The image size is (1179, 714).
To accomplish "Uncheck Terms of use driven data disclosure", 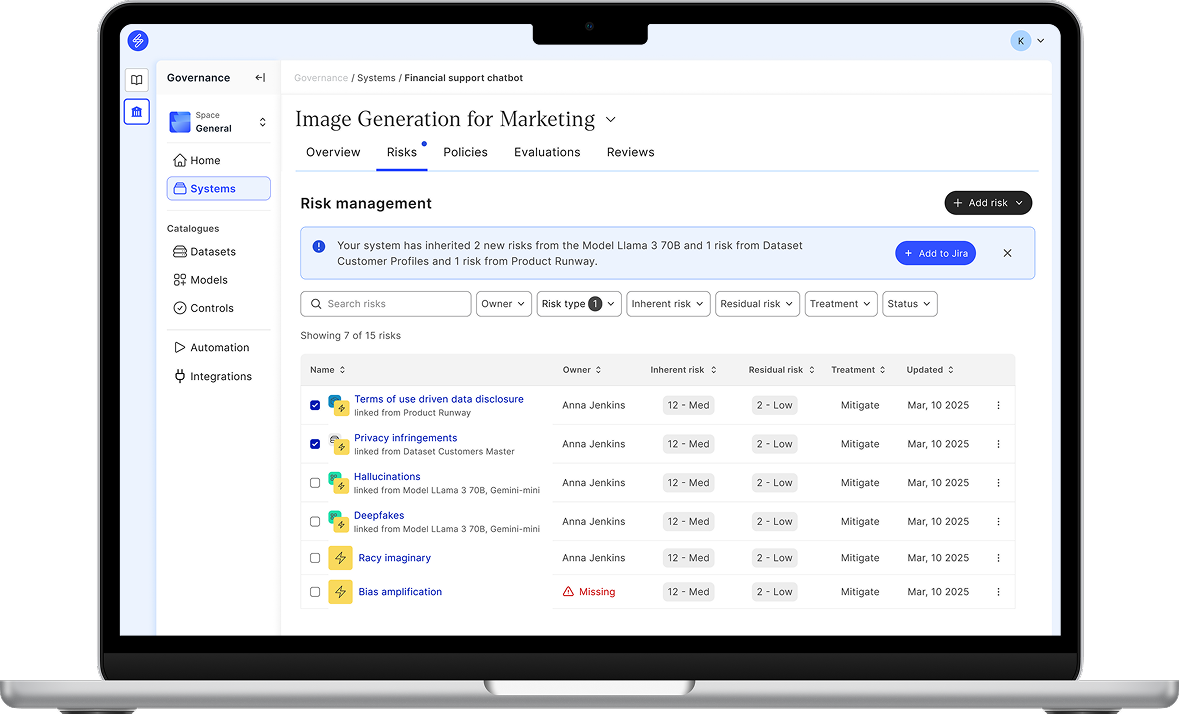I will [315, 405].
